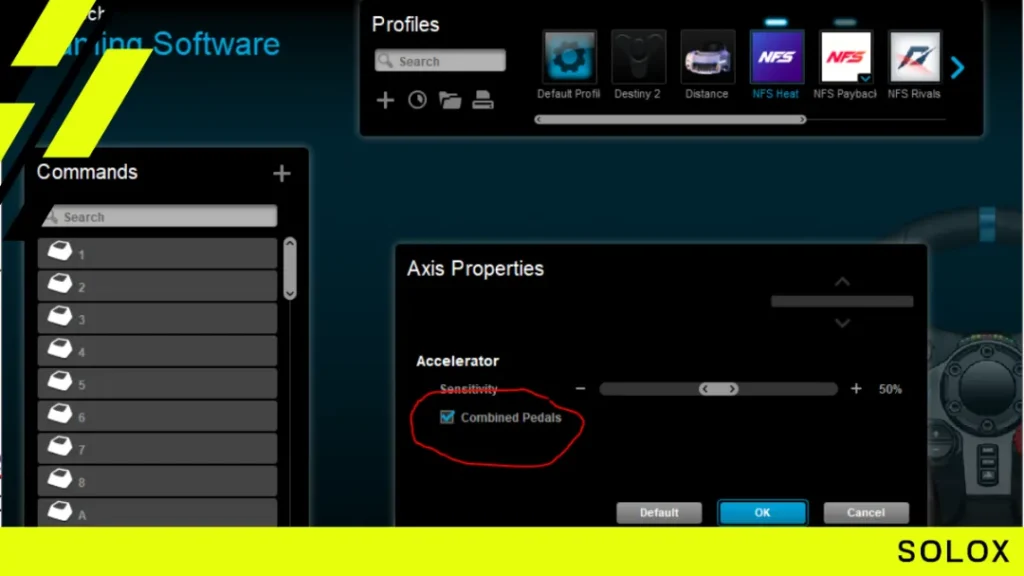Select command key 3 in list
This screenshot has width=1024, height=576.
pyautogui.click(x=157, y=319)
